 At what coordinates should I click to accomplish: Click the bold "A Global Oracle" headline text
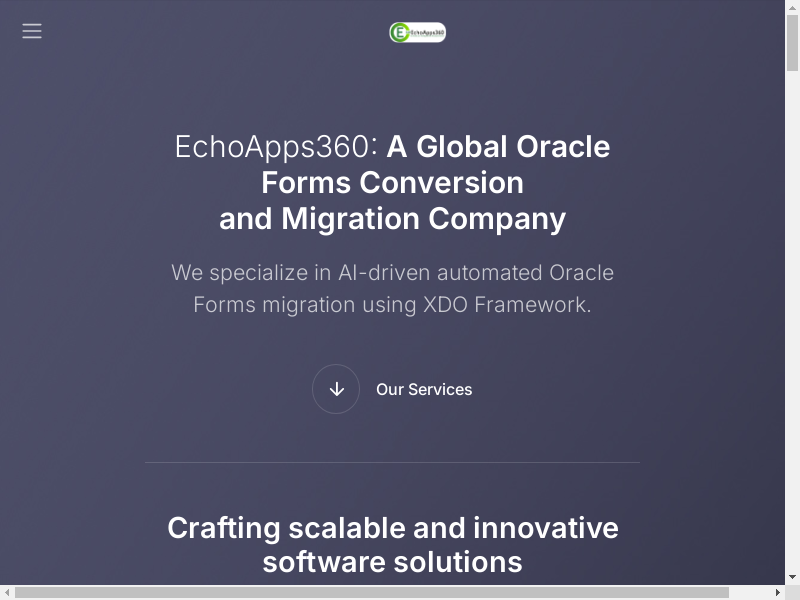(x=498, y=147)
